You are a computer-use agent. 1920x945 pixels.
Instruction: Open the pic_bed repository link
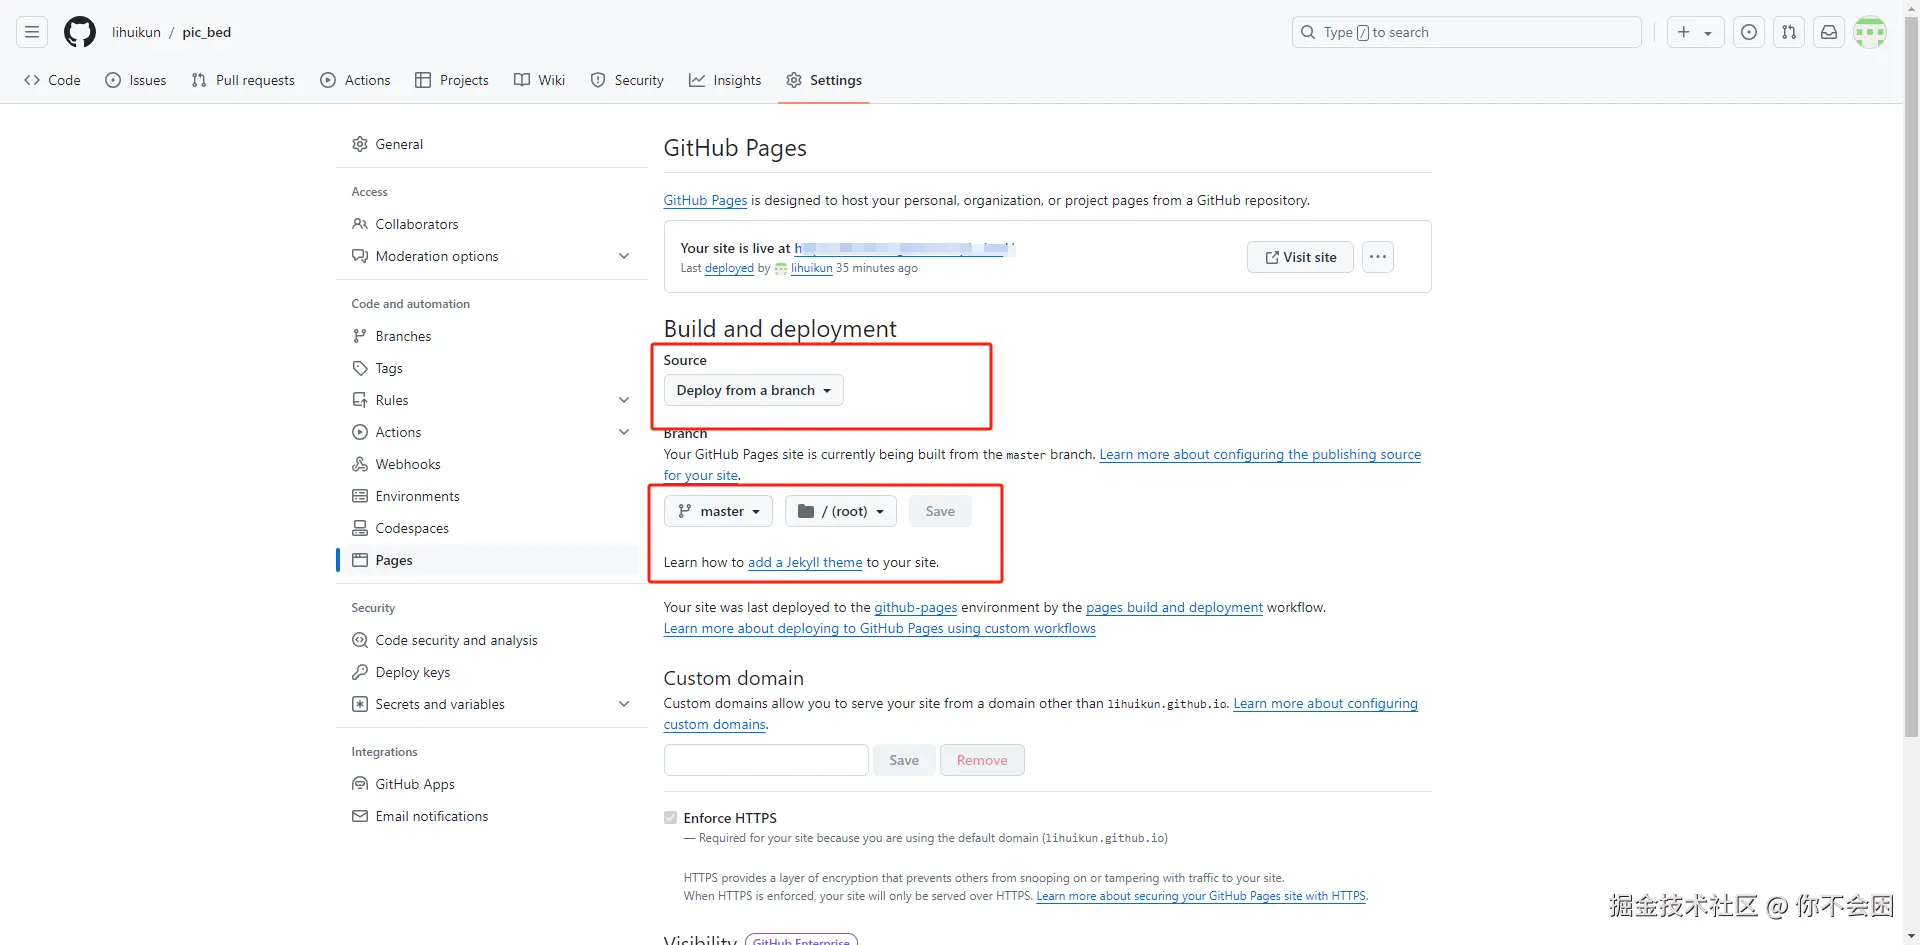pos(207,32)
